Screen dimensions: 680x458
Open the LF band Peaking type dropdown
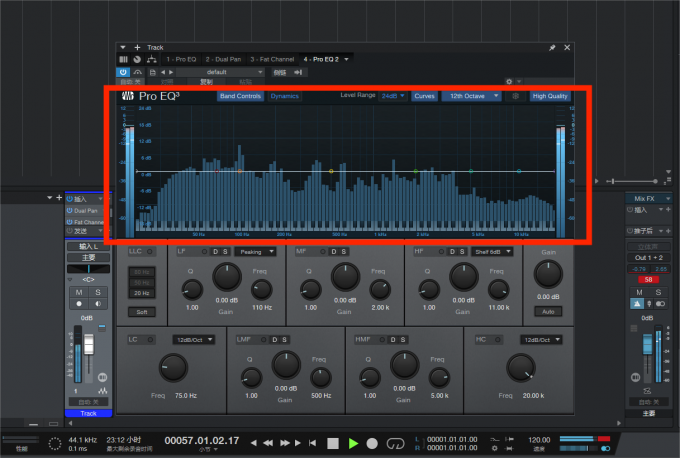point(254,252)
